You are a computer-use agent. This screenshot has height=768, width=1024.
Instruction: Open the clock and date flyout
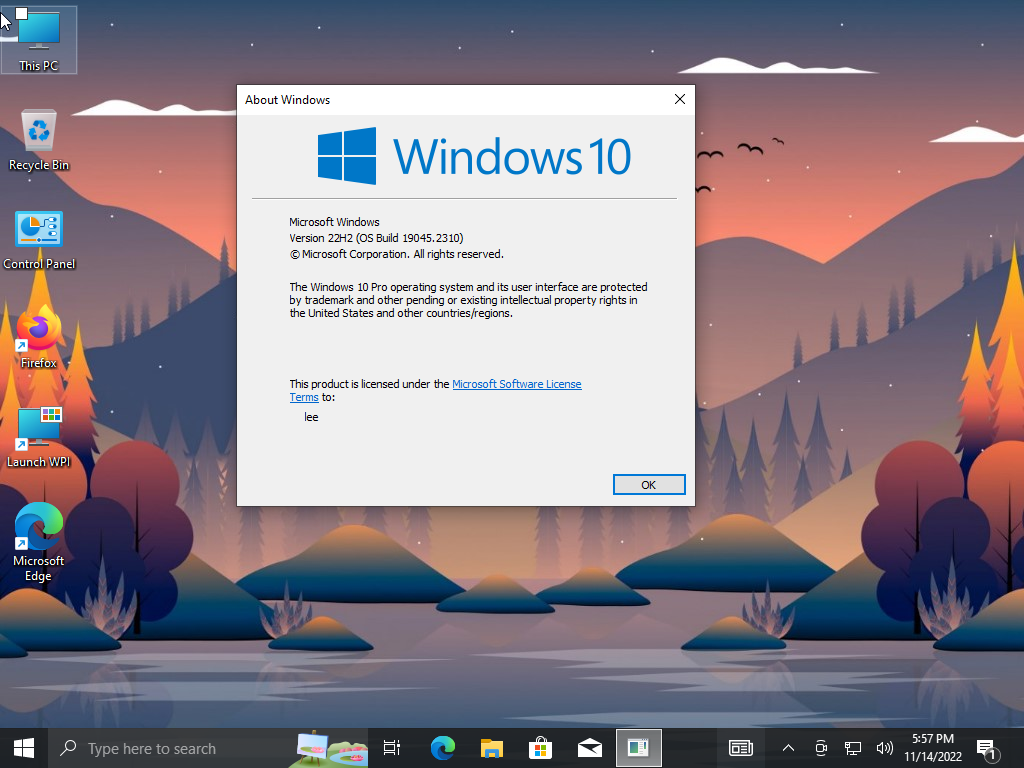click(x=933, y=748)
